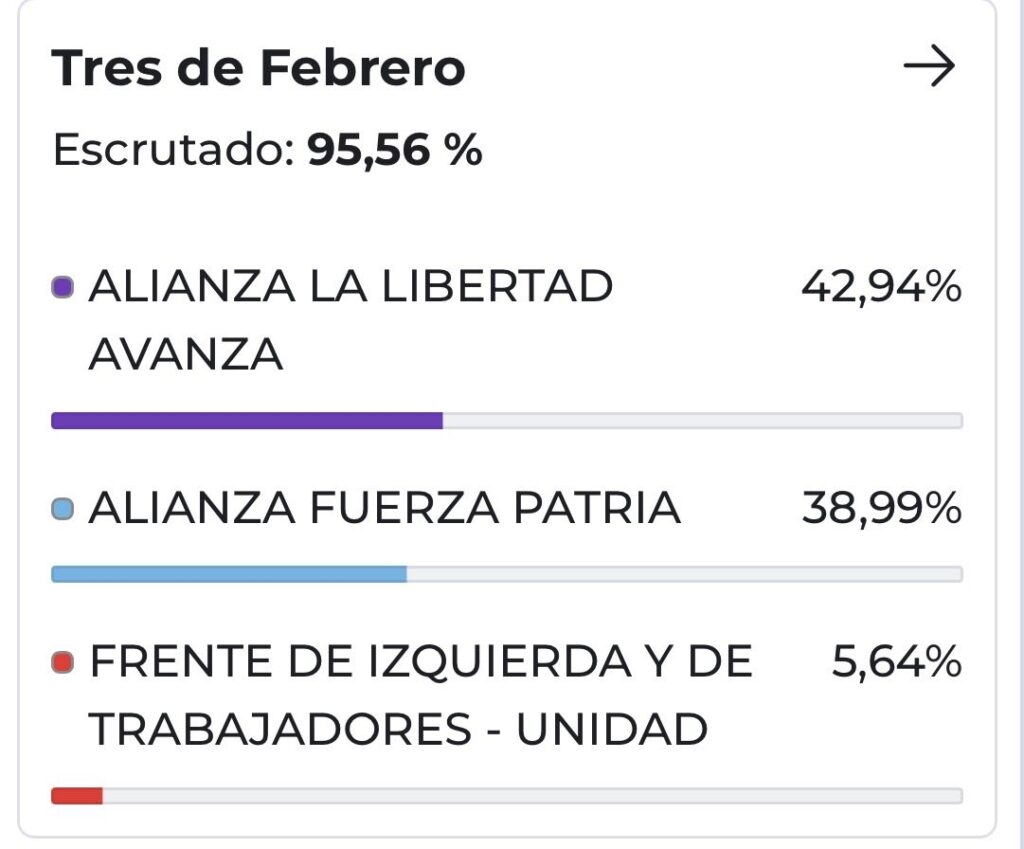This screenshot has width=1024, height=849.
Task: Click the gray unfilled part of the blue bar
Action: tap(684, 574)
